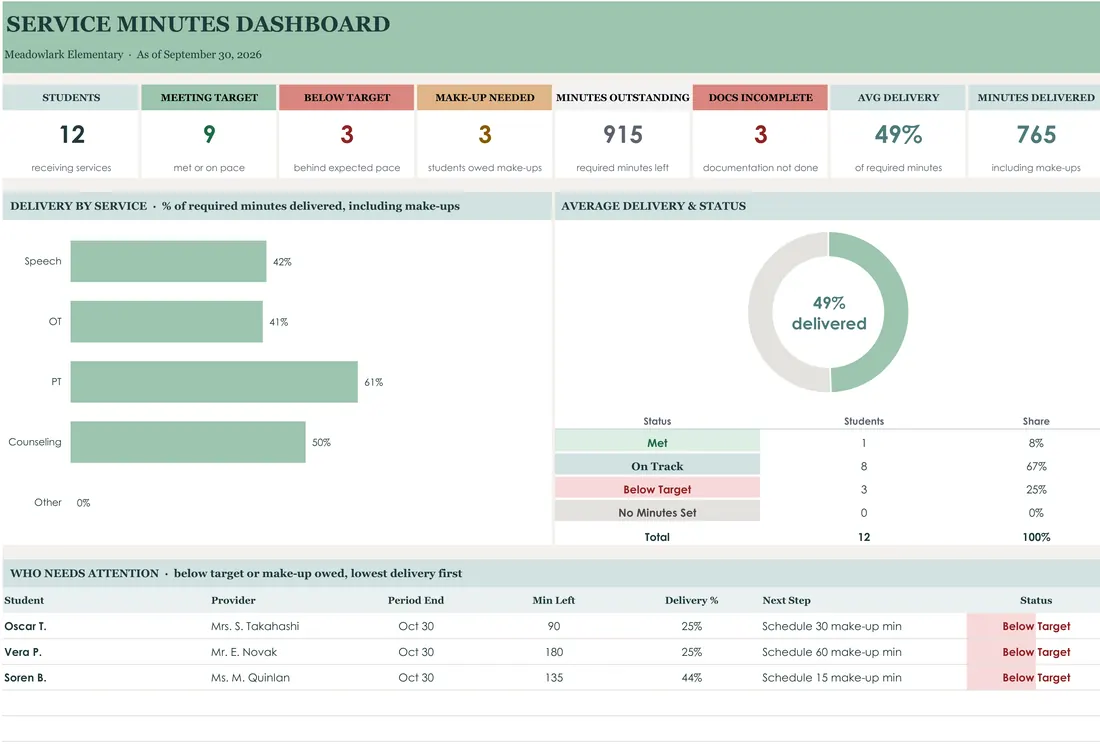Image resolution: width=1100 pixels, height=745 pixels.
Task: Select the 0% label beside Other
Action: 83,503
